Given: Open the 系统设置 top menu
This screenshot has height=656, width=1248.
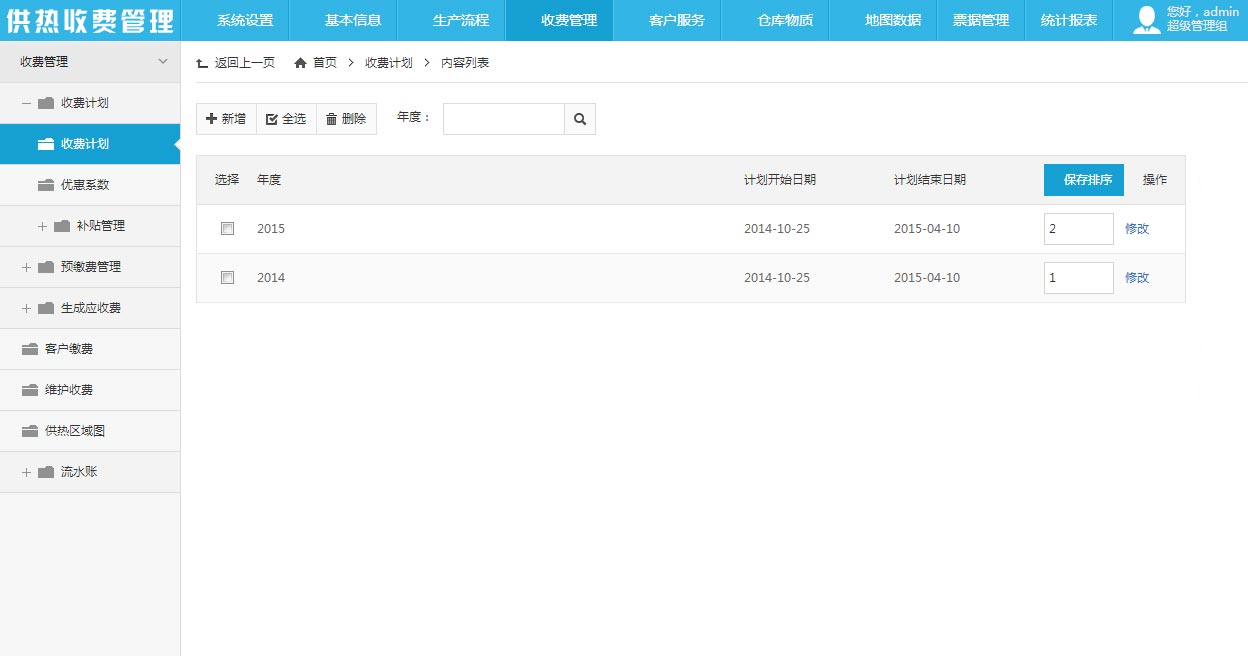Looking at the screenshot, I should 244,20.
